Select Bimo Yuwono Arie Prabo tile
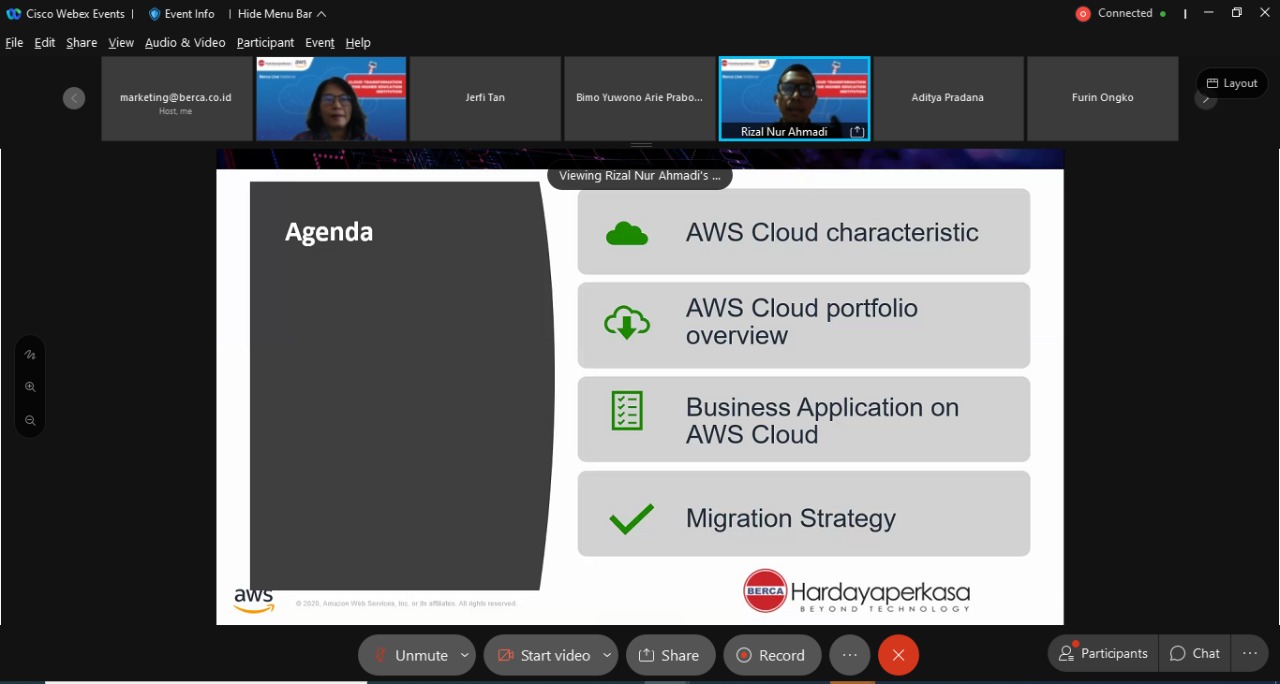Screen dimensions: 1280x684 click(639, 98)
